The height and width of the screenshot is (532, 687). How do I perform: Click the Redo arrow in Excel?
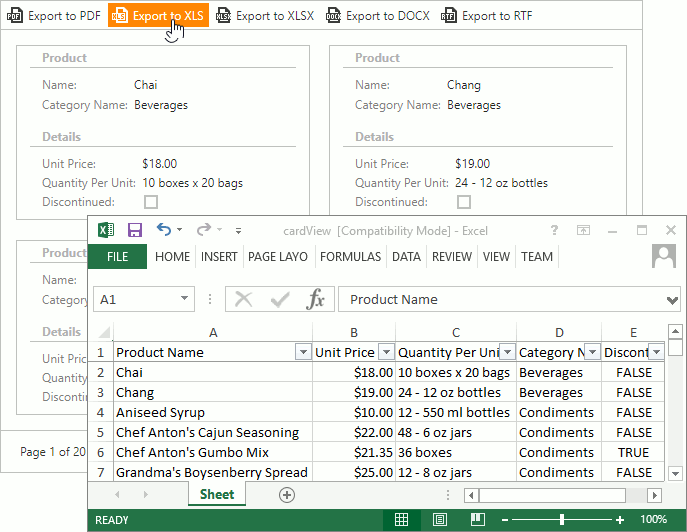coord(204,229)
